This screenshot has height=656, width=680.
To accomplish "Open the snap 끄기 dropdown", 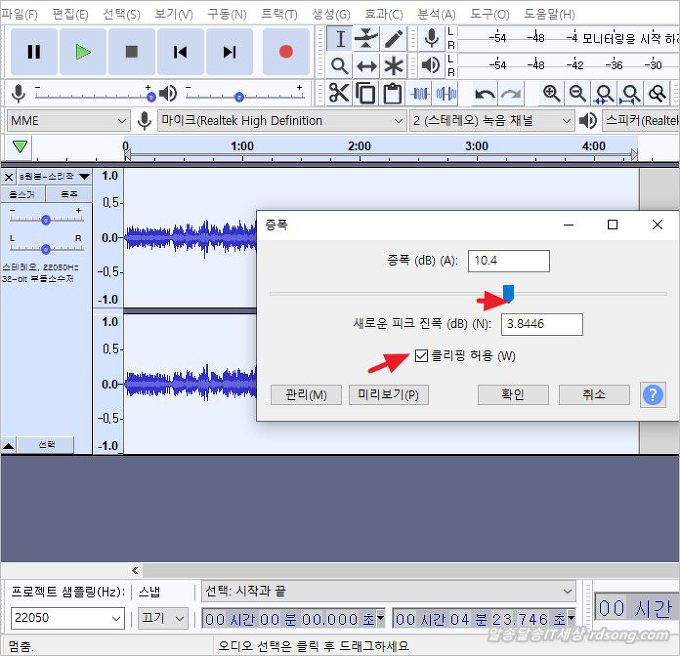I will coord(163,618).
